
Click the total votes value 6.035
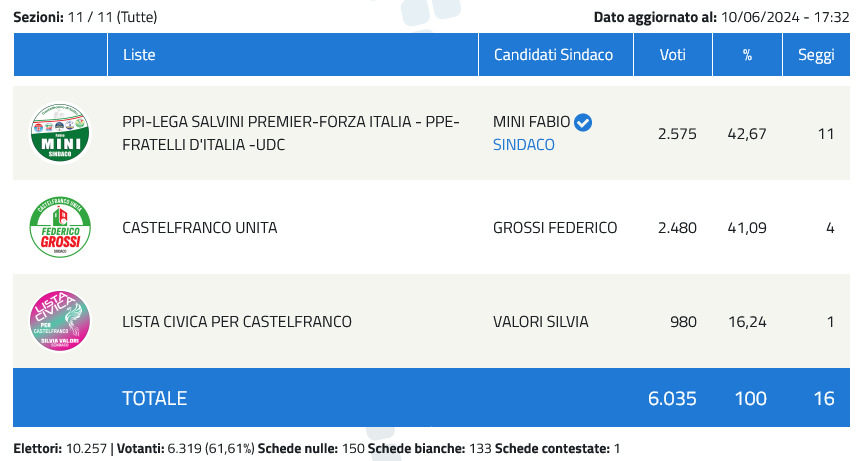pos(672,398)
